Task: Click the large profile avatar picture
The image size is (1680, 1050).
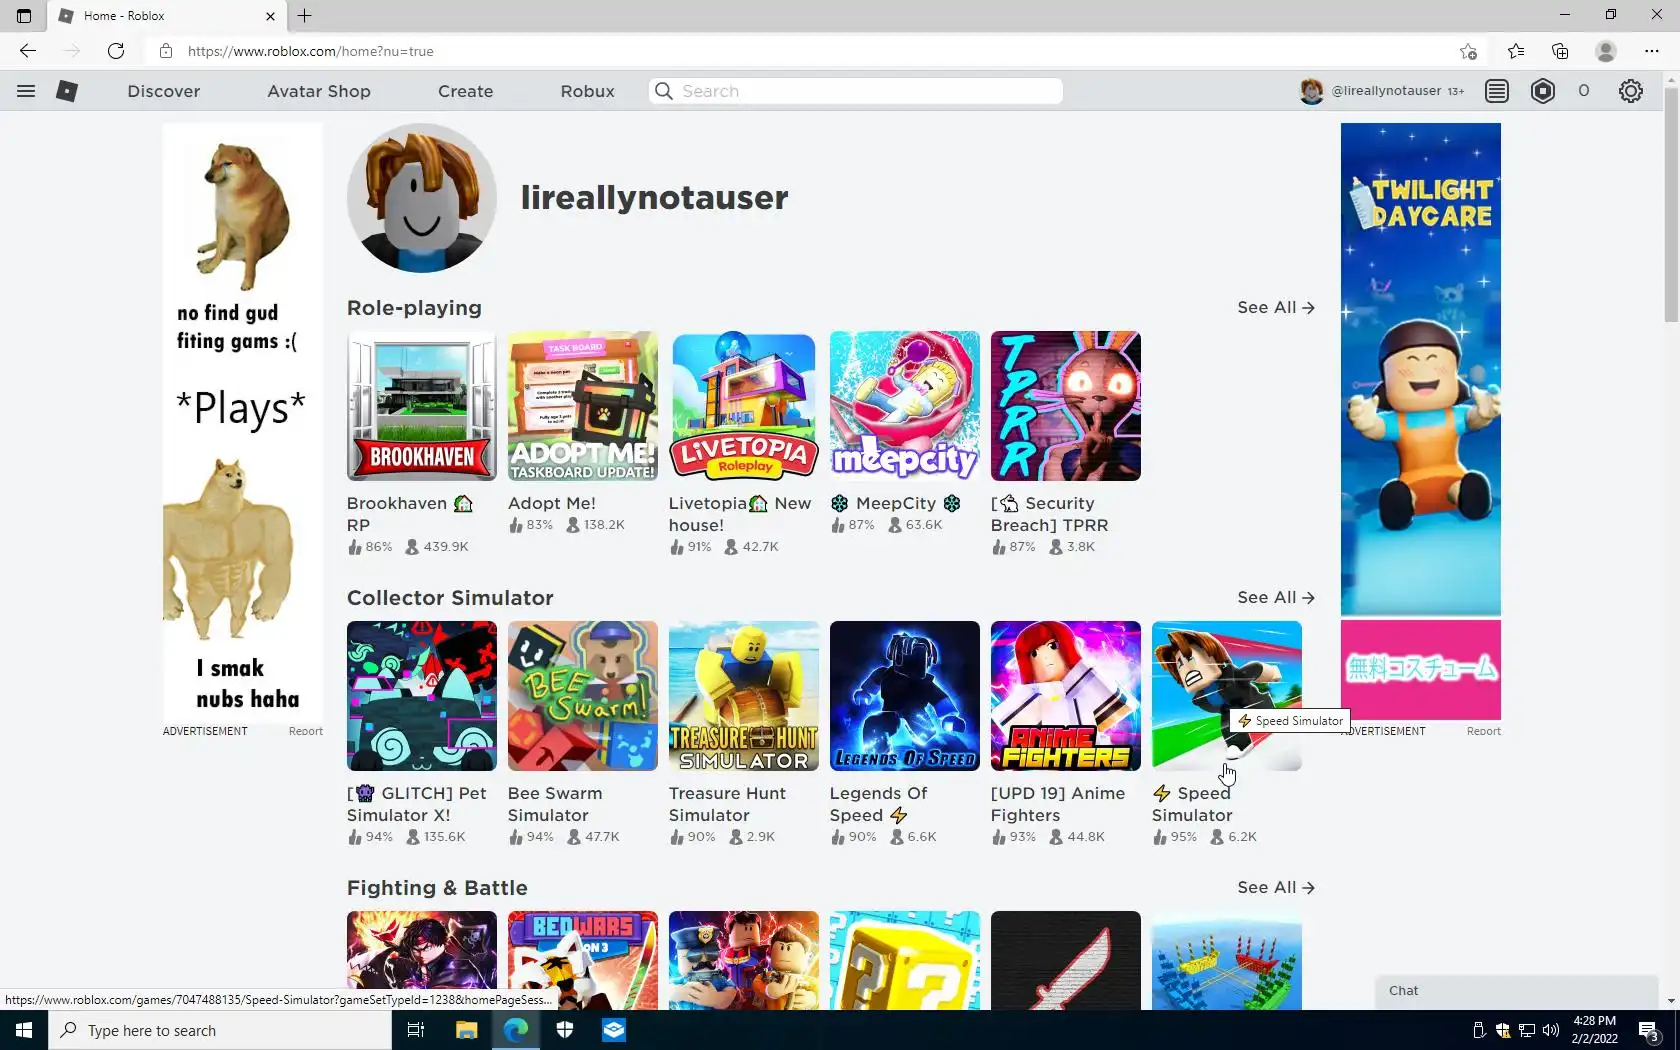Action: click(x=422, y=198)
